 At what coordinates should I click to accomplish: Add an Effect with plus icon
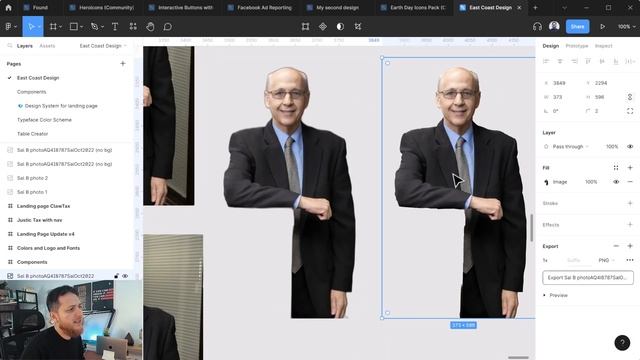click(630, 225)
